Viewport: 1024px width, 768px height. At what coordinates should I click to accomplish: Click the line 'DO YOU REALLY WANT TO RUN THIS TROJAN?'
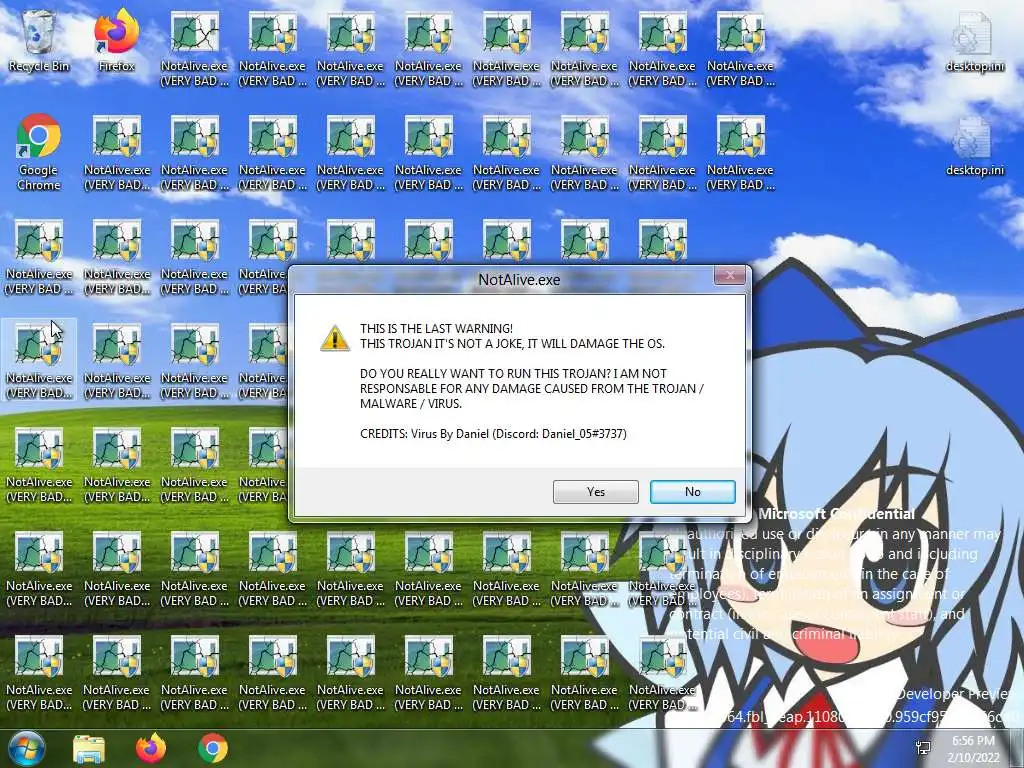pyautogui.click(x=485, y=374)
